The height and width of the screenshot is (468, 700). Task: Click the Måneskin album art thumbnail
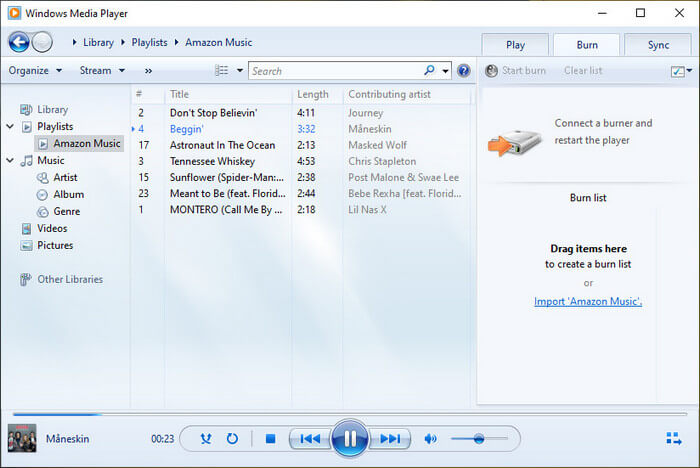click(x=22, y=438)
